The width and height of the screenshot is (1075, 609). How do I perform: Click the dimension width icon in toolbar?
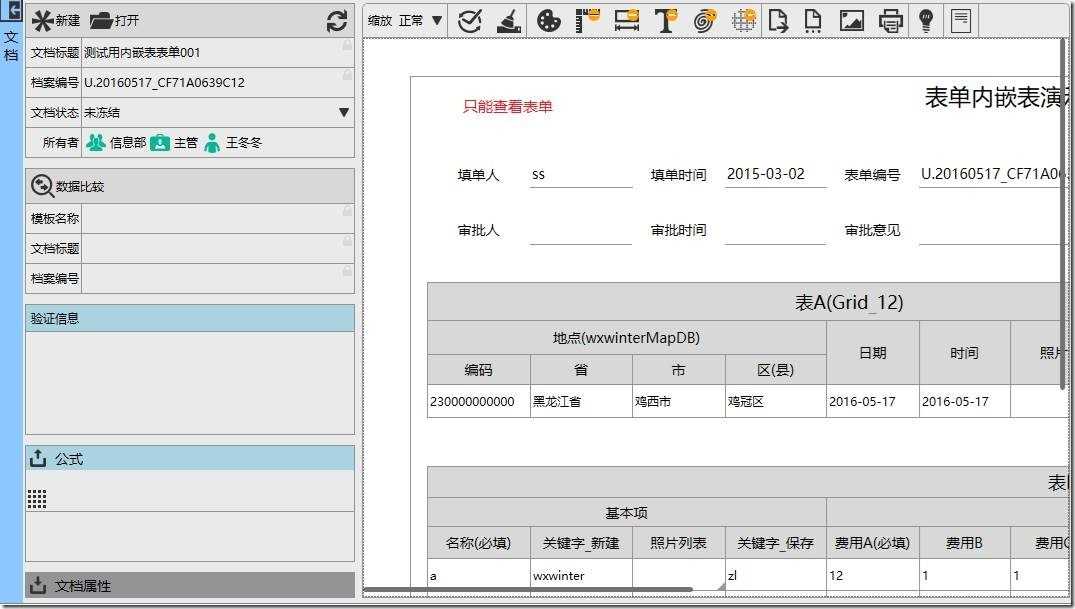pos(627,21)
